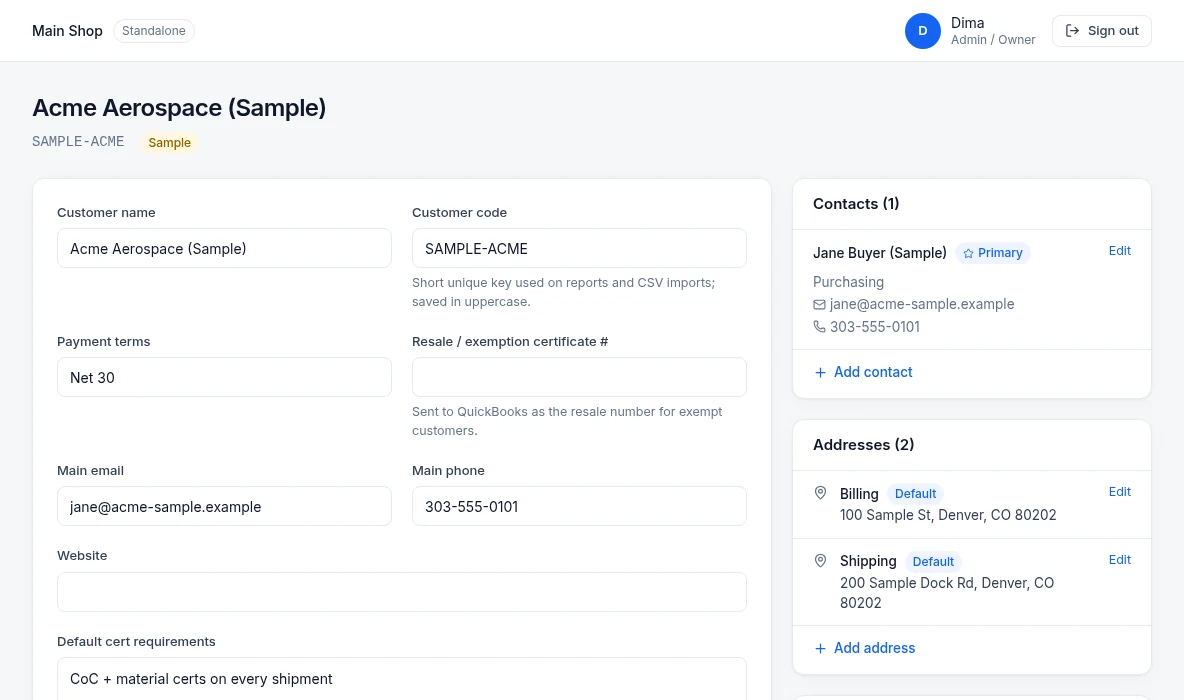
Task: Click the star icon in Primary badge
Action: pos(968,254)
